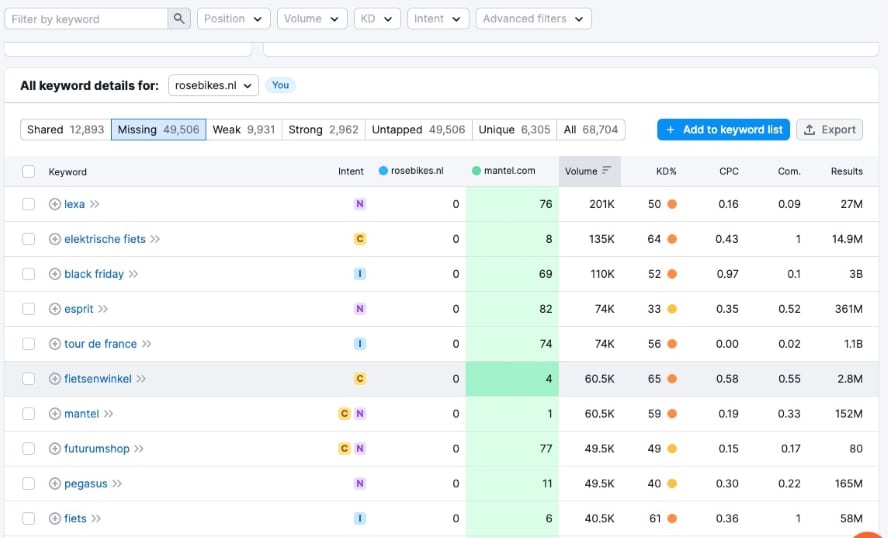888x538 pixels.
Task: Check the fietsenwinkel row checkbox
Action: tap(28, 379)
